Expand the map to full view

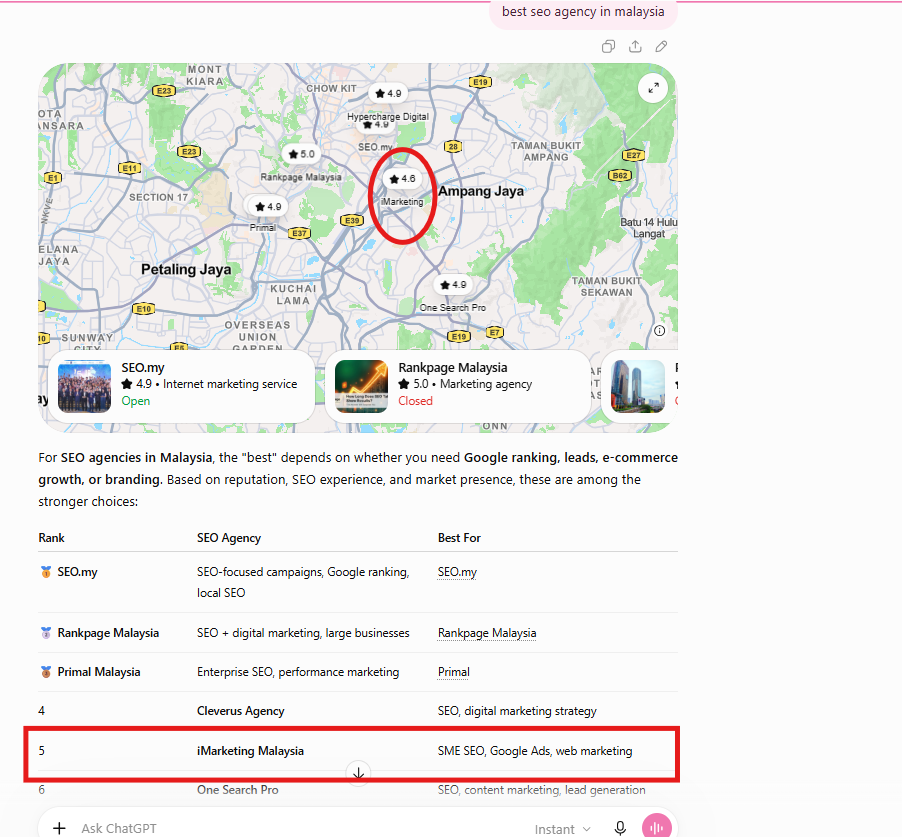[x=653, y=88]
